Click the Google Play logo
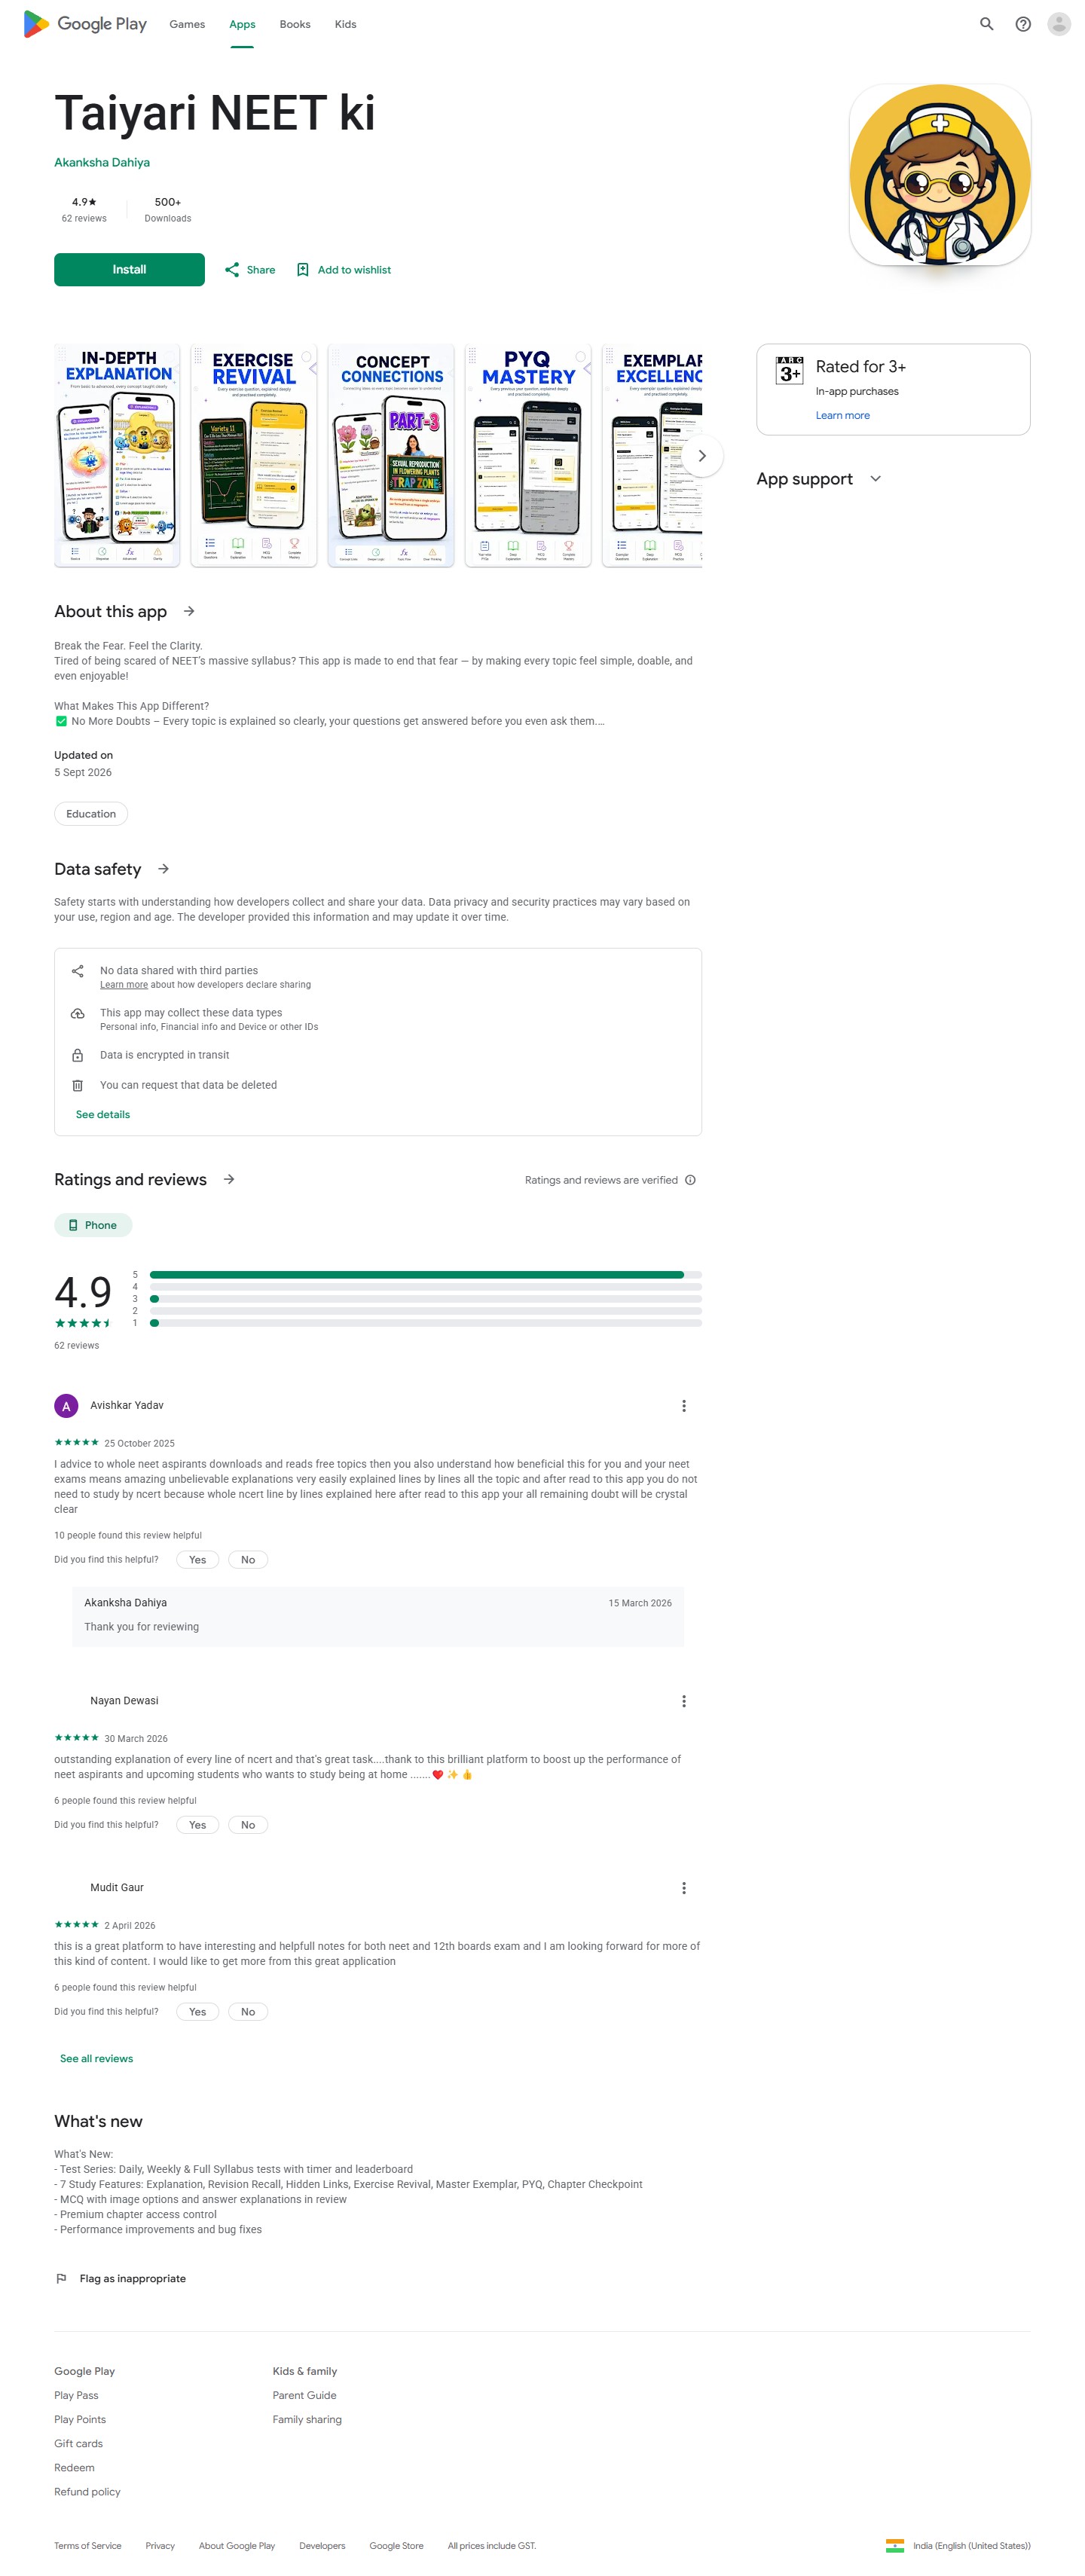 (x=85, y=24)
